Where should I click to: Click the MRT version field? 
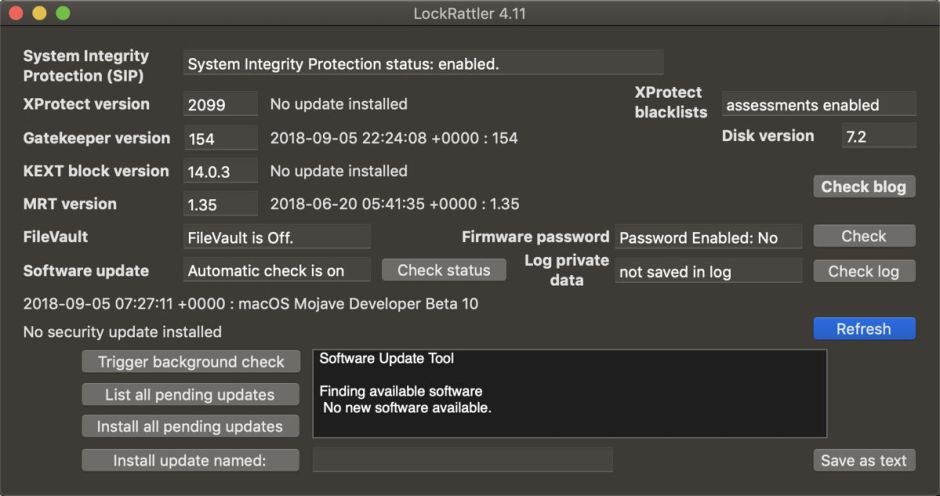click(220, 204)
